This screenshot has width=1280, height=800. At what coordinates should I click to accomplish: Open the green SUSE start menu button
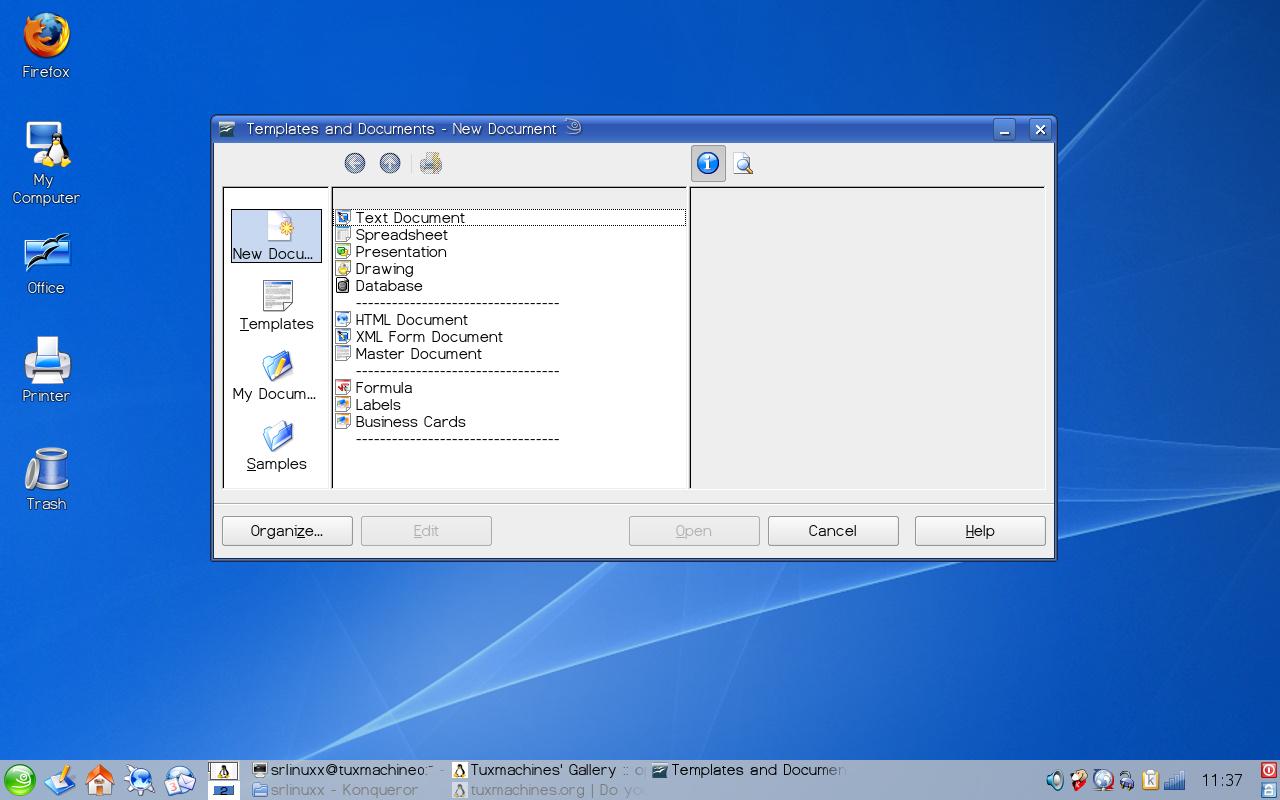19,780
